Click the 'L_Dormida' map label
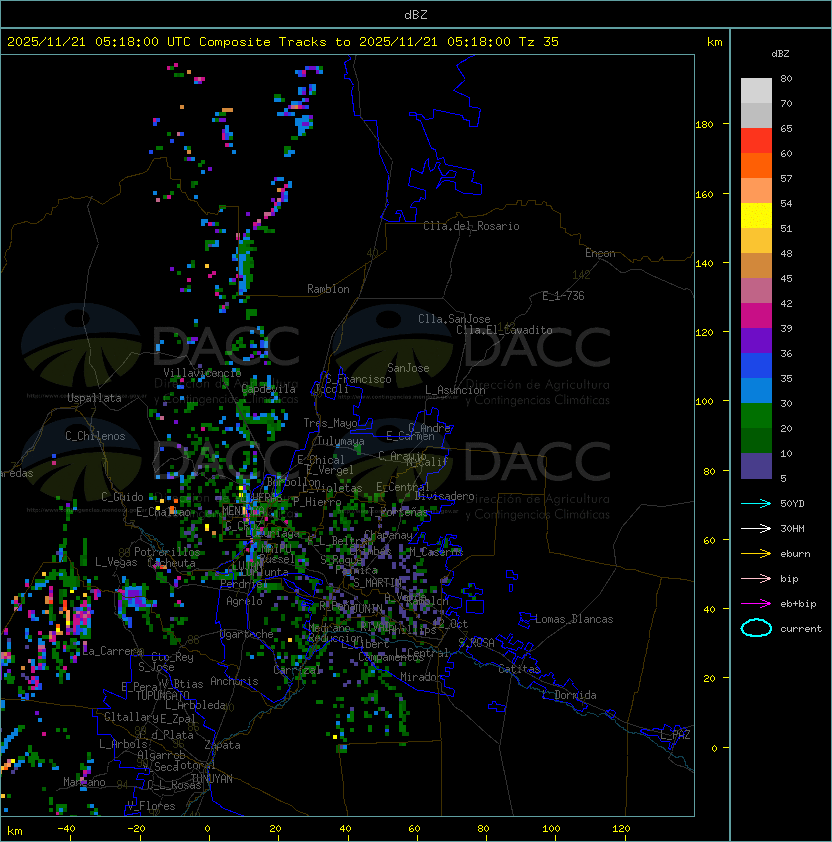832x842 pixels. 569,695
